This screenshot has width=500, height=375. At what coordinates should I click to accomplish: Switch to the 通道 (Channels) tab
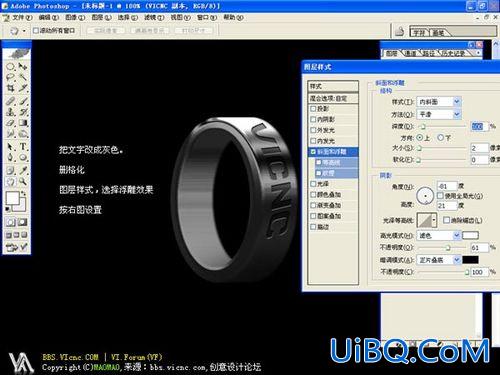tap(410, 53)
